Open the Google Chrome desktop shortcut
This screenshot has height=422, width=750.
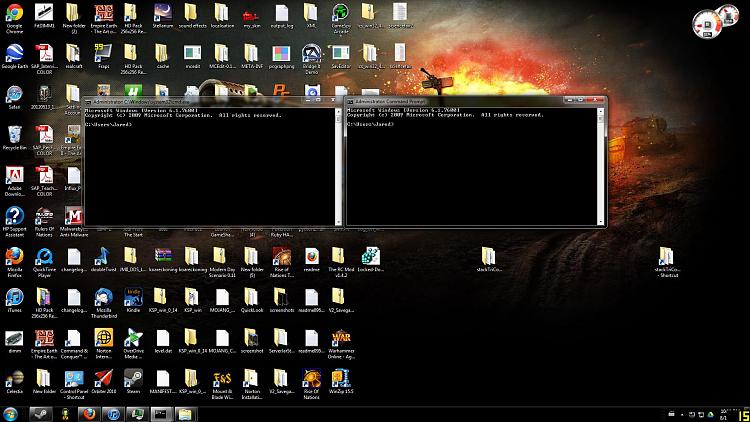[14, 17]
